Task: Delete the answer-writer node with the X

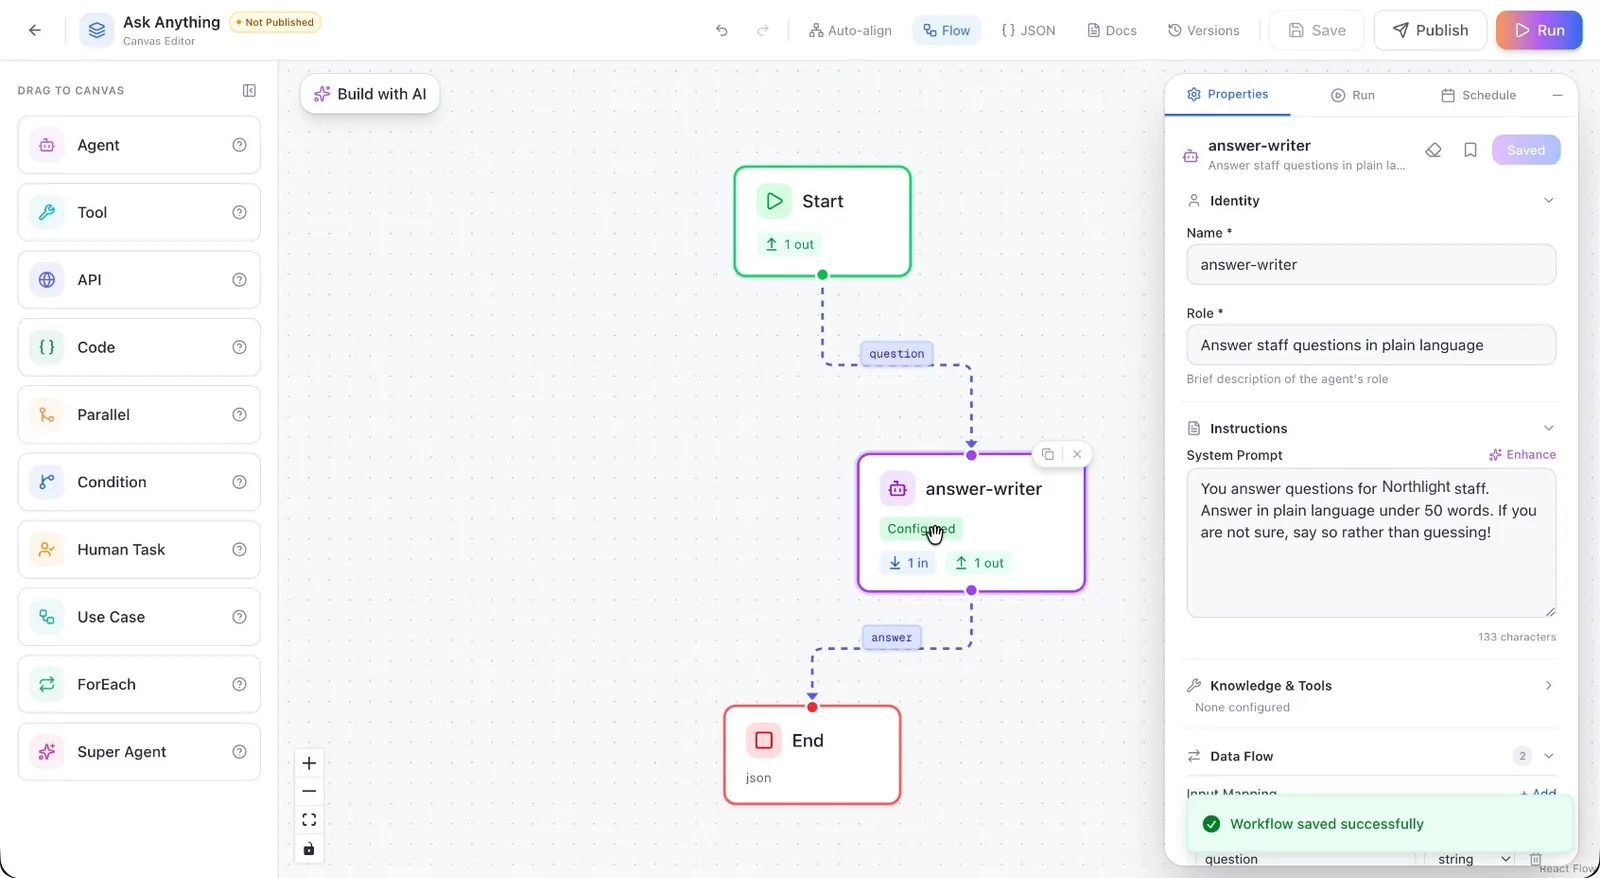Action: [1077, 454]
